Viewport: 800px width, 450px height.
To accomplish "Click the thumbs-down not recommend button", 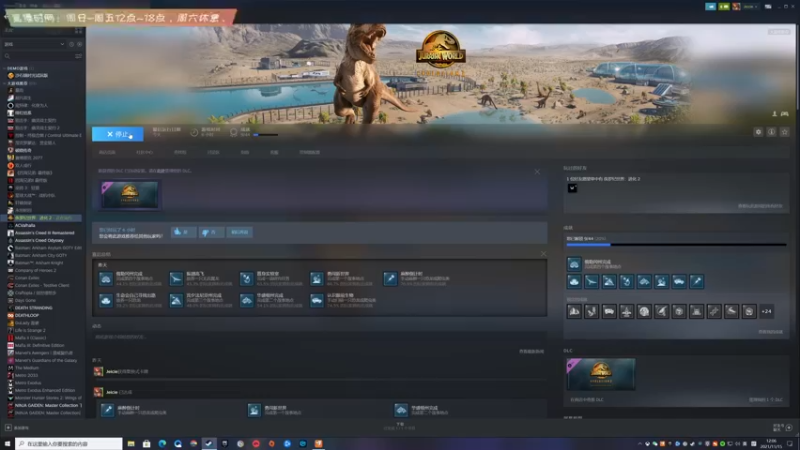I will (210, 232).
